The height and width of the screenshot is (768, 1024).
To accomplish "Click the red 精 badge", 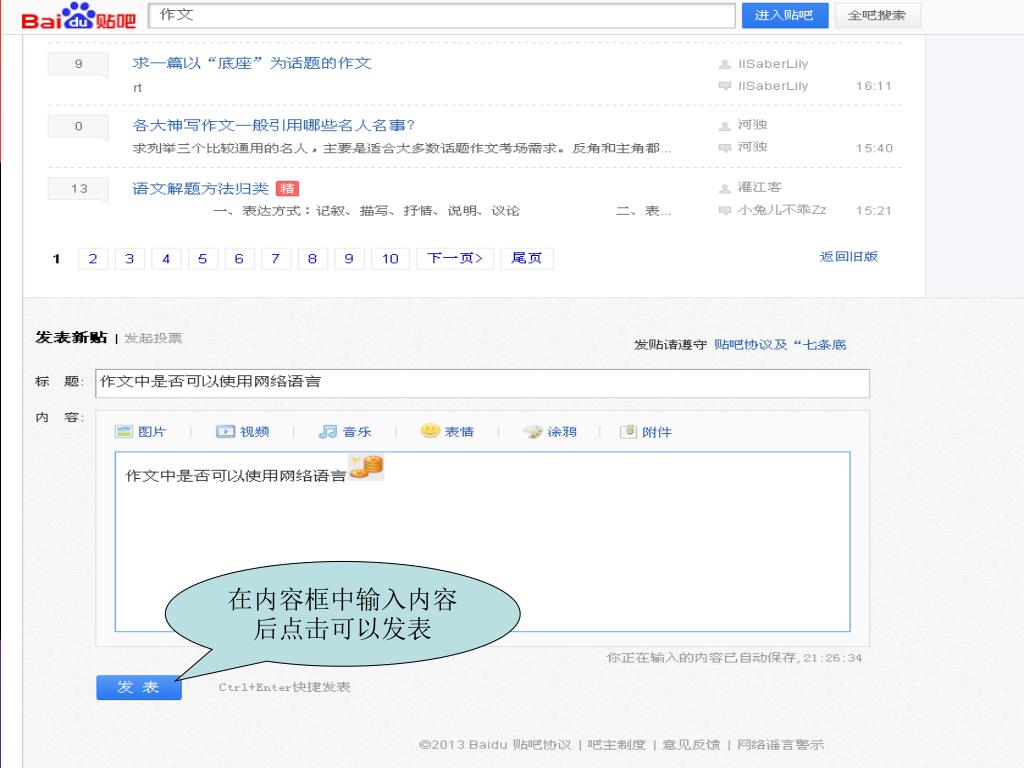I will point(287,189).
